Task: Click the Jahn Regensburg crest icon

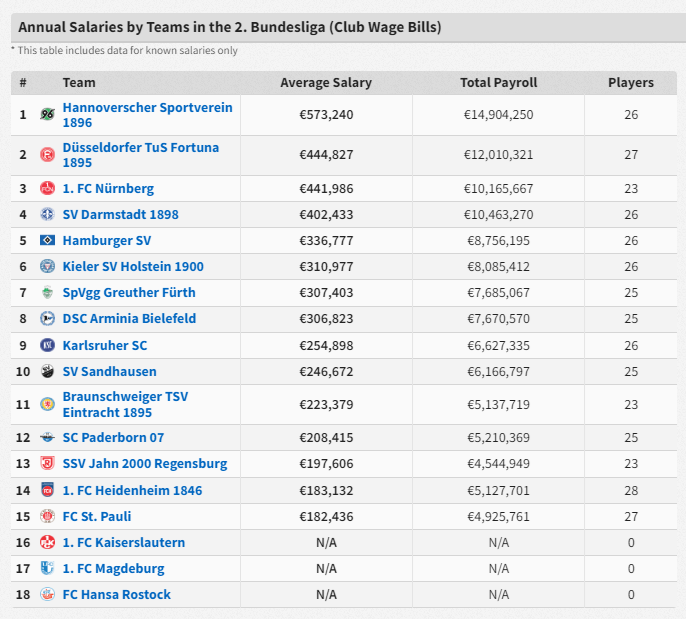Action: coord(47,463)
